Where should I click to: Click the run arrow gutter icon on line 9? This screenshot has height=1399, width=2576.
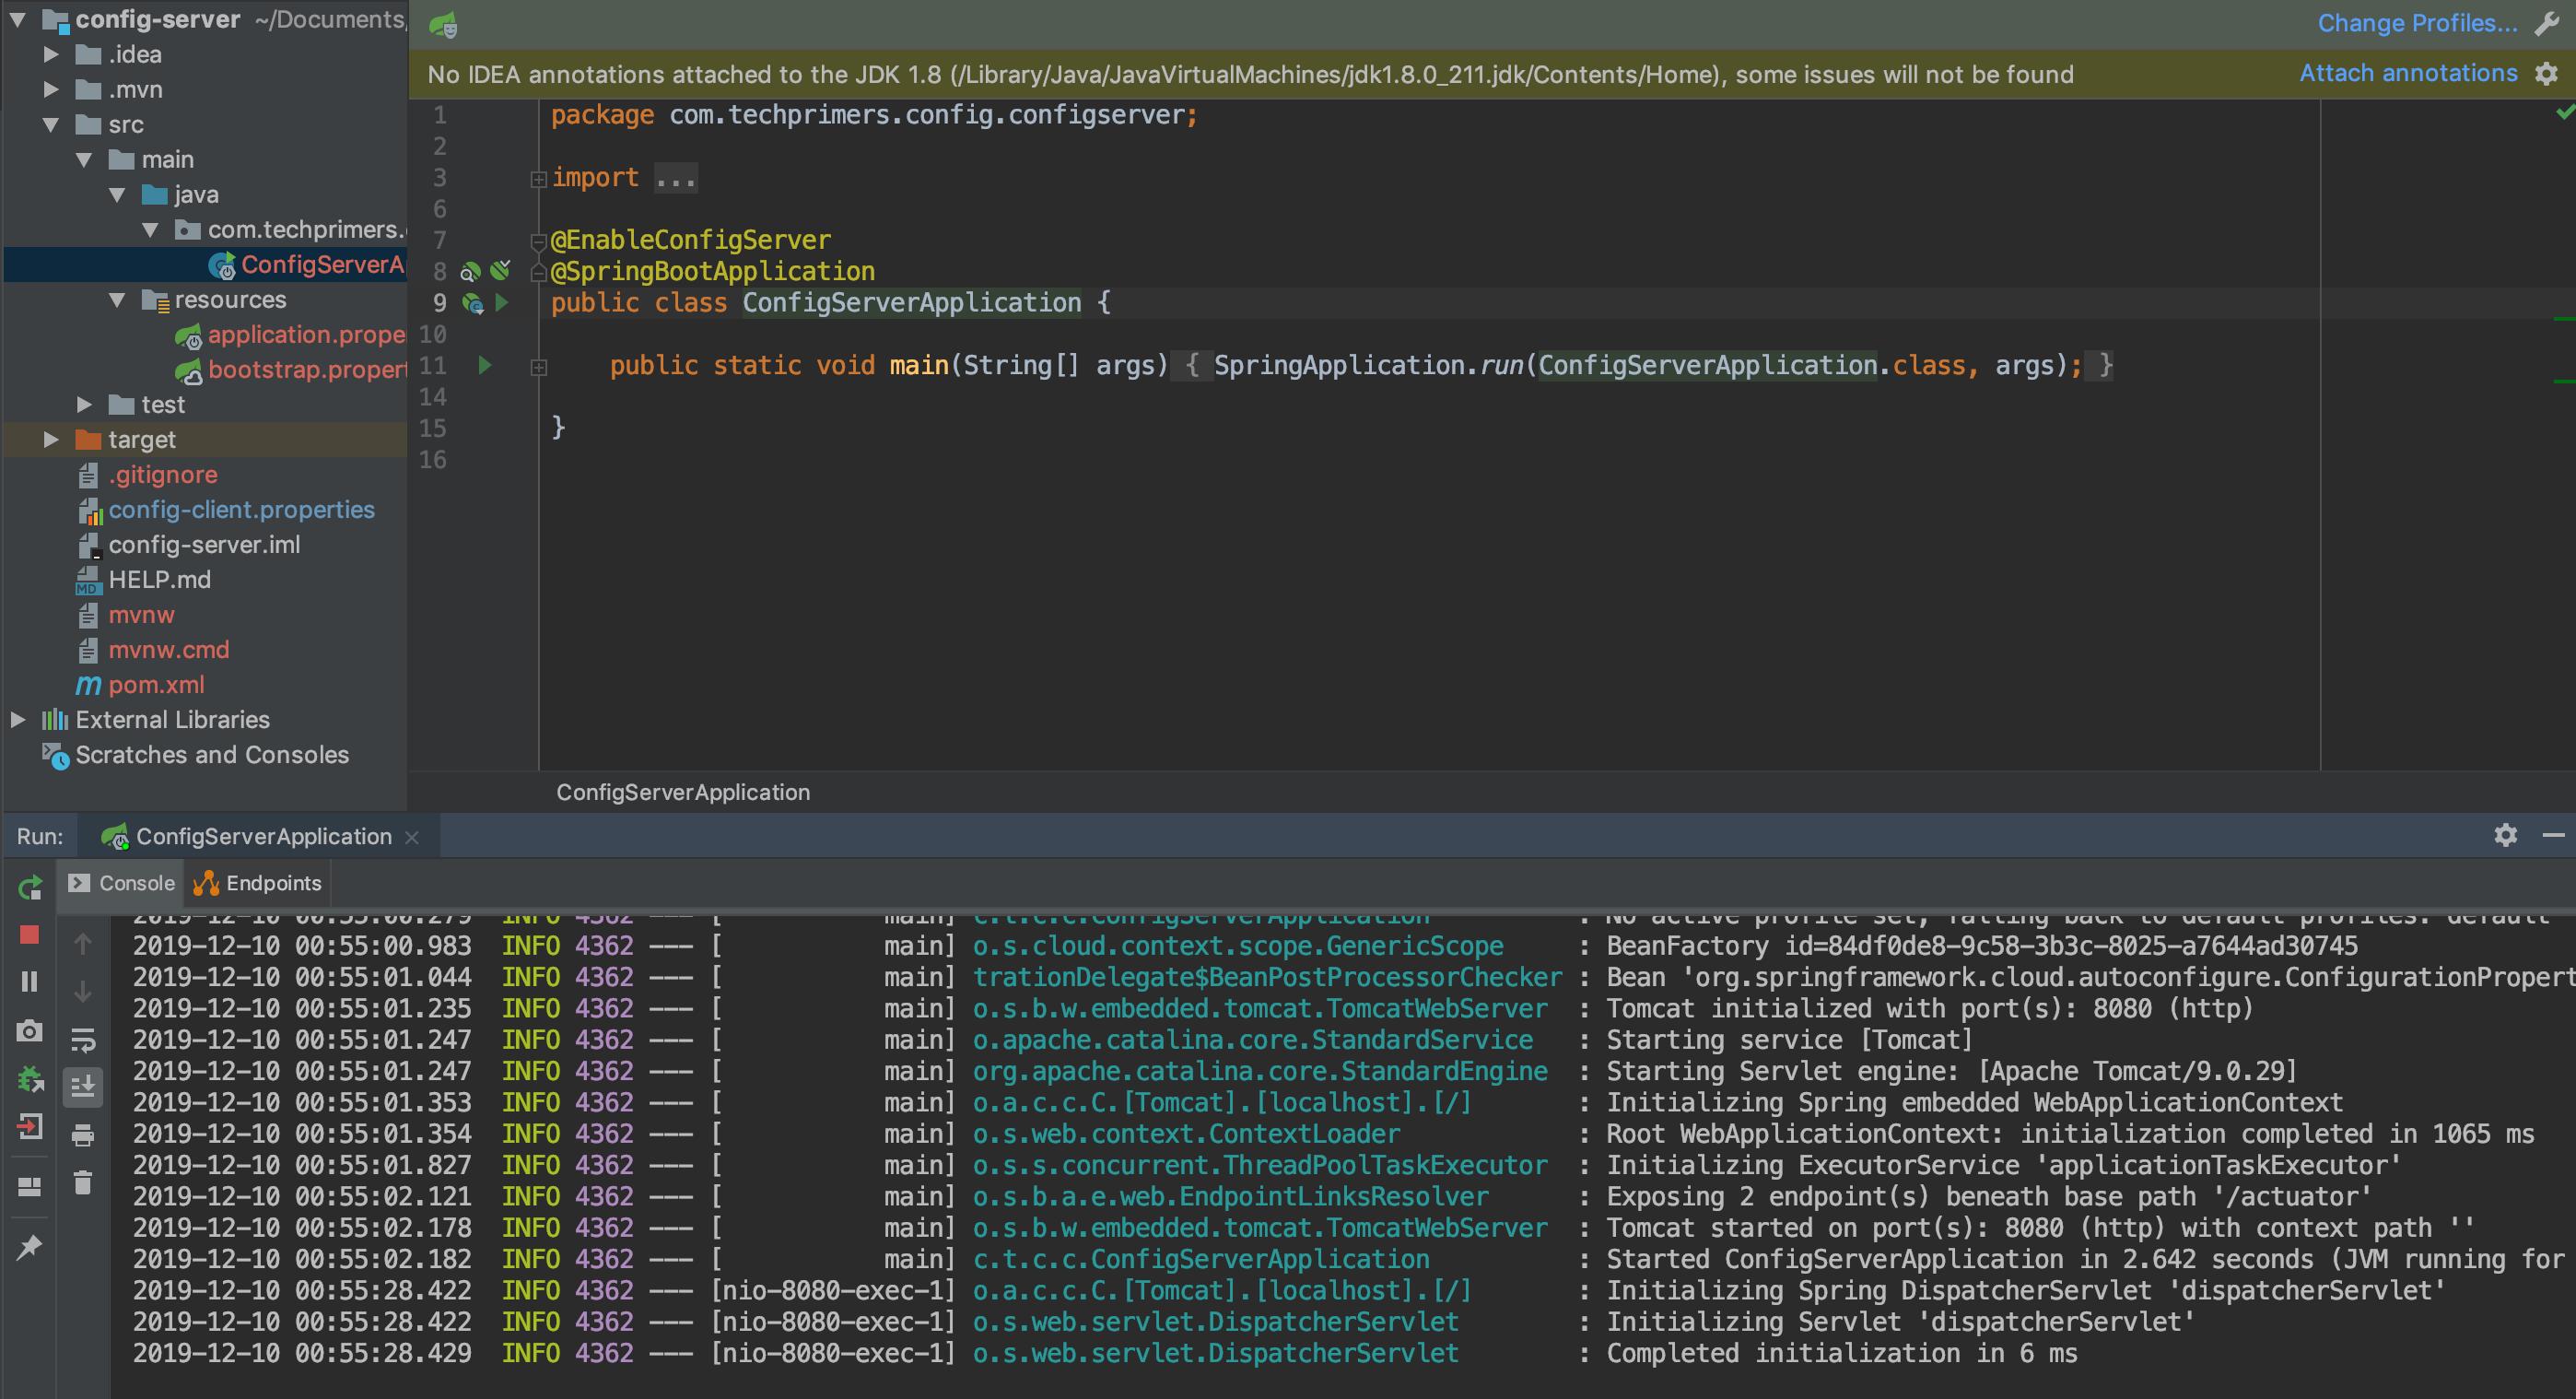[503, 302]
